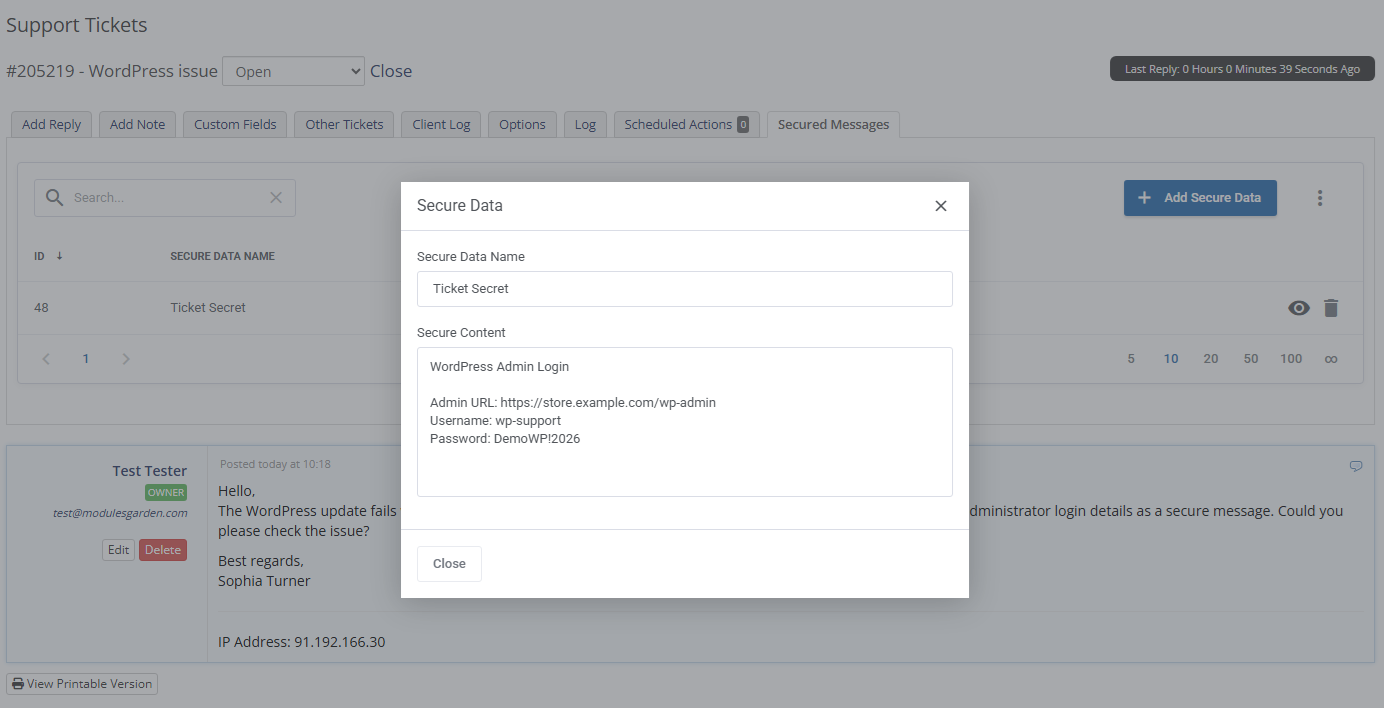Screen dimensions: 1384x708
Task: Set rows per page to 20
Action: pyautogui.click(x=1211, y=359)
